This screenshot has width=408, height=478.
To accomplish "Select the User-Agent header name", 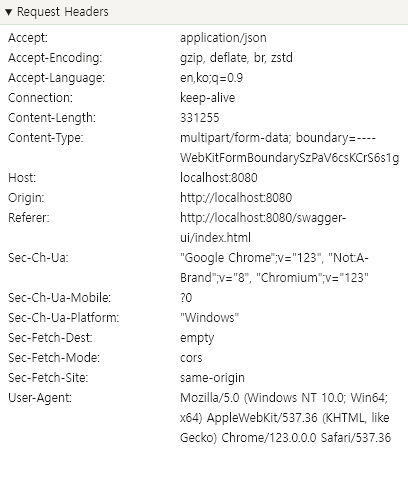I will [x=40, y=398].
